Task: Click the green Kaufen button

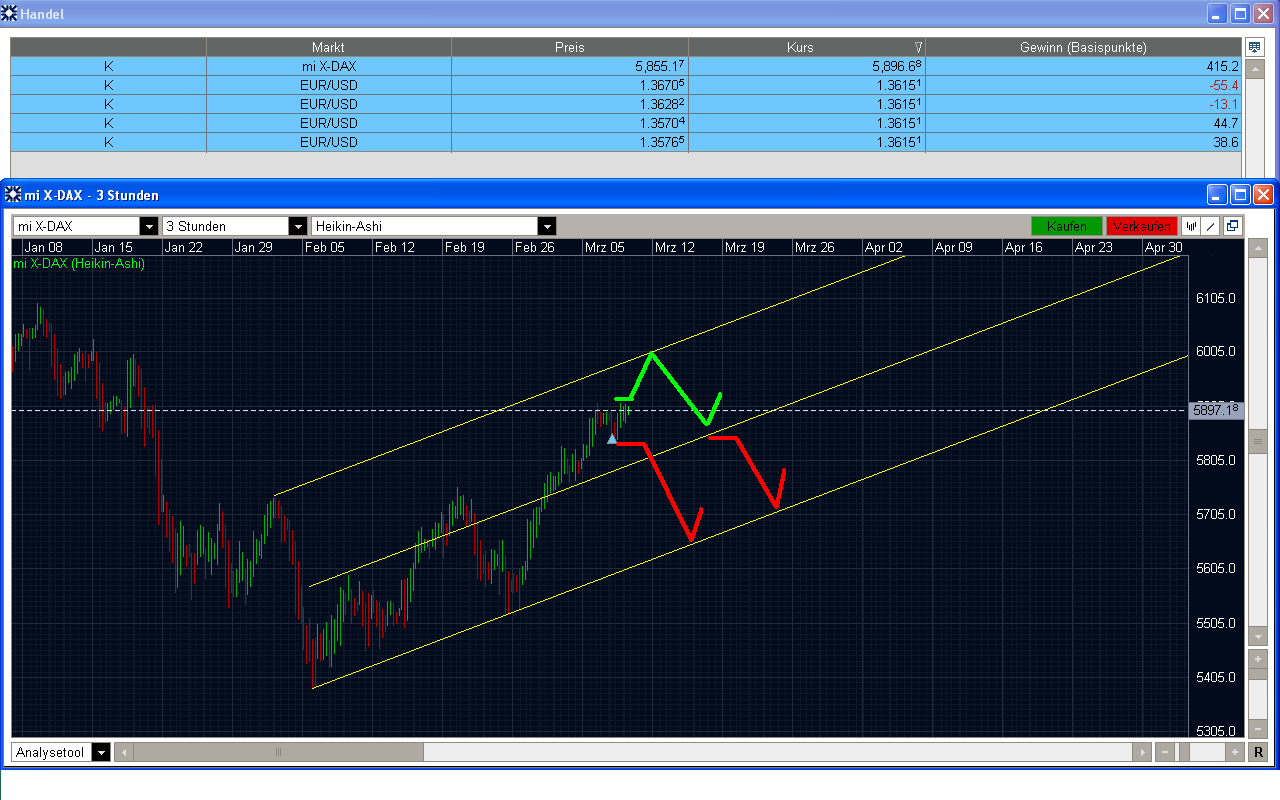Action: point(1067,226)
